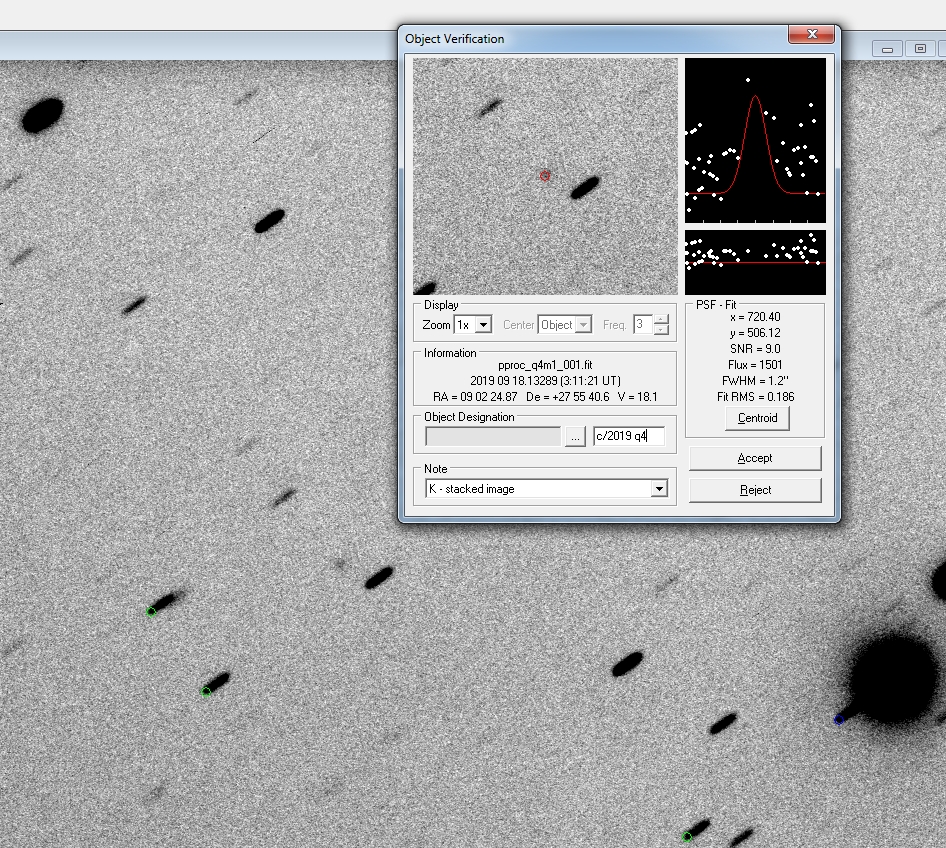Open the object designation browse (...) button
The height and width of the screenshot is (848, 946).
click(x=575, y=436)
